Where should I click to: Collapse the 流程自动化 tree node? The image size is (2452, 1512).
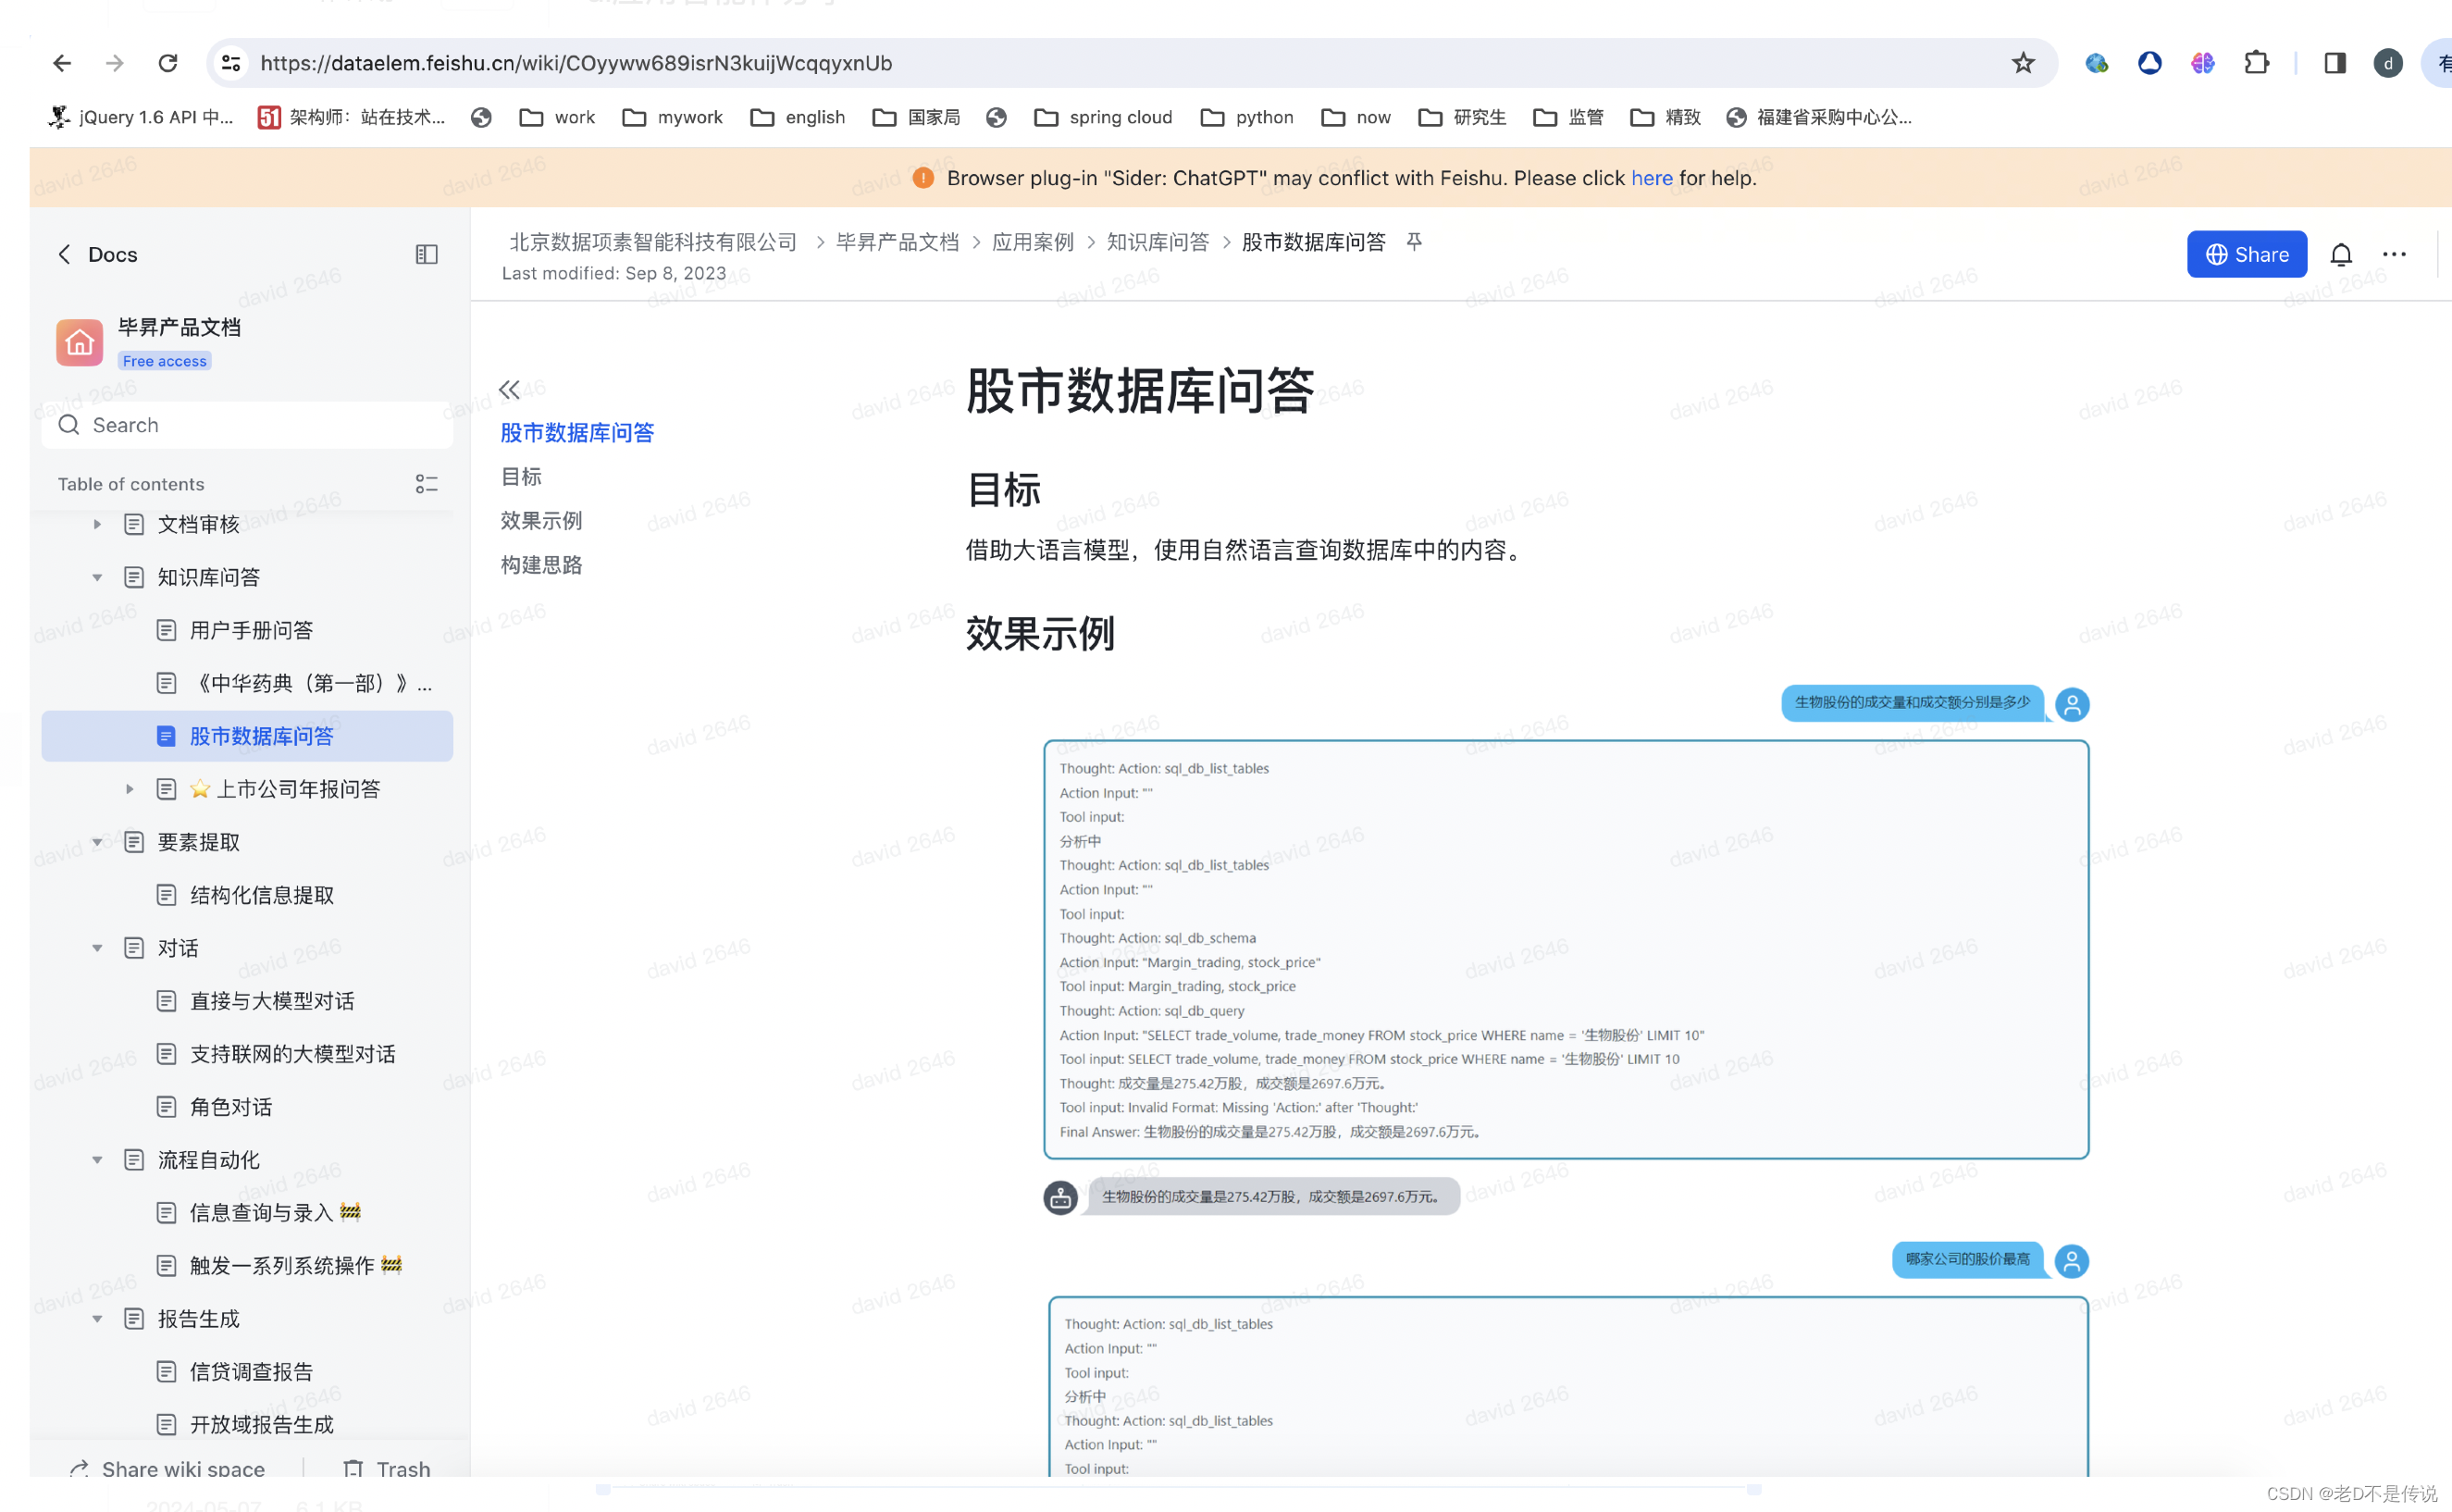tap(97, 1160)
